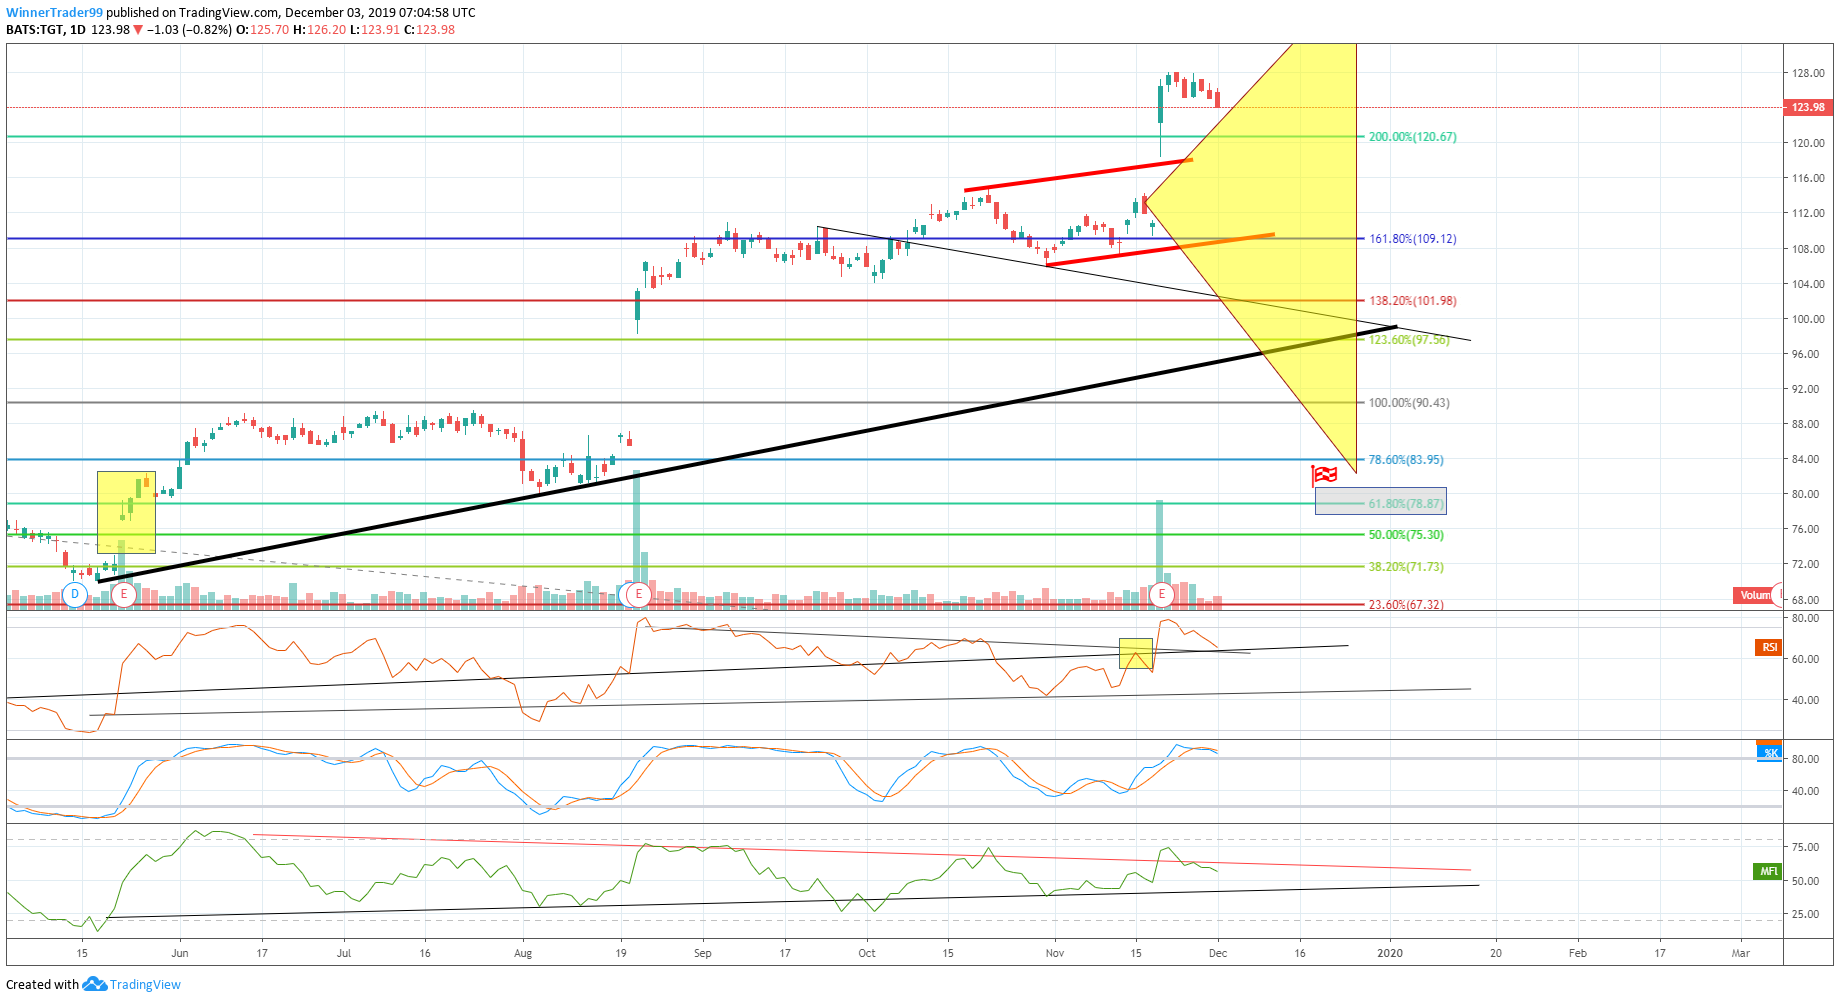The image size is (1840, 1002).
Task: Click the Sep label on time axis
Action: click(x=703, y=953)
